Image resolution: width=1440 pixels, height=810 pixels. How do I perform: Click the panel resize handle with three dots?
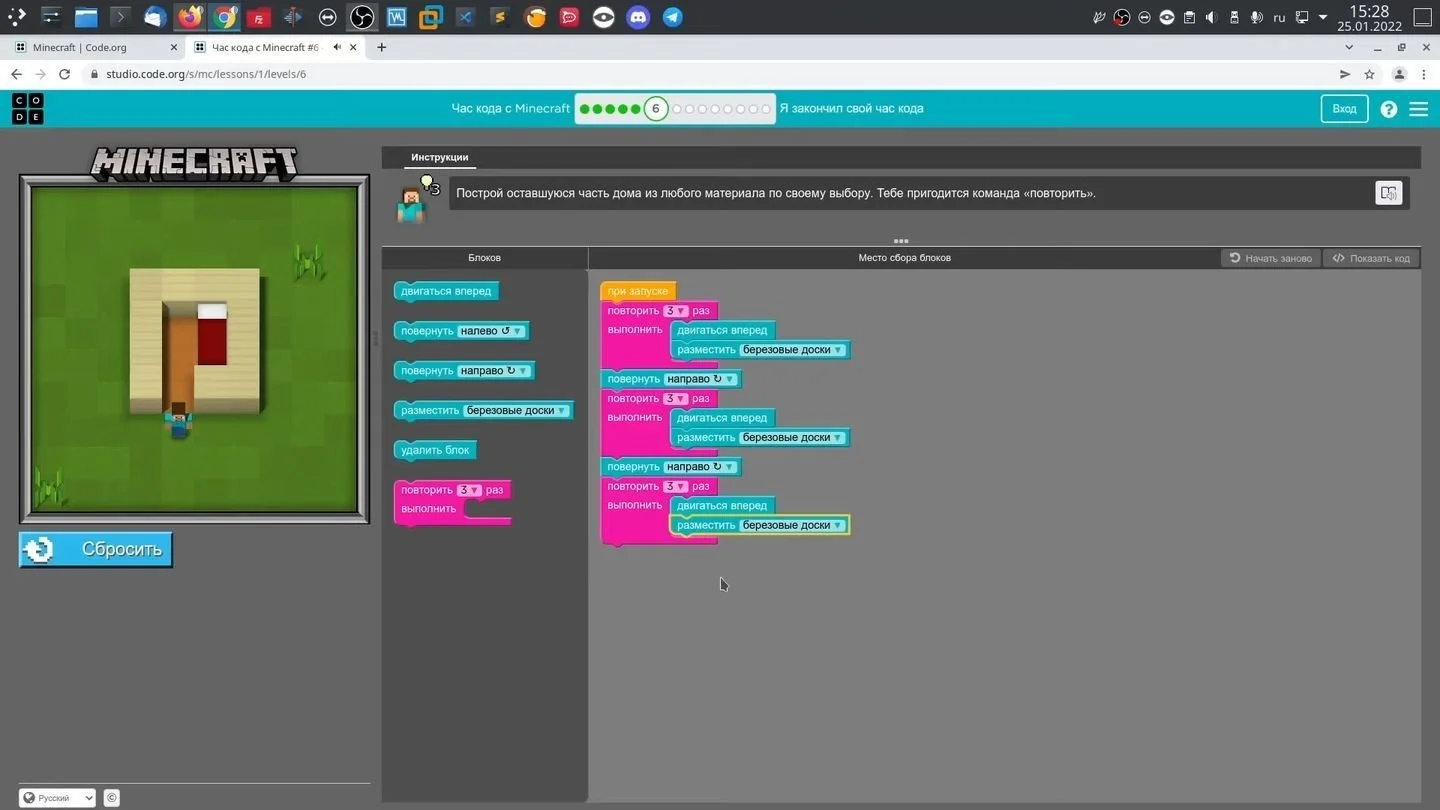pyautogui.click(x=901, y=241)
